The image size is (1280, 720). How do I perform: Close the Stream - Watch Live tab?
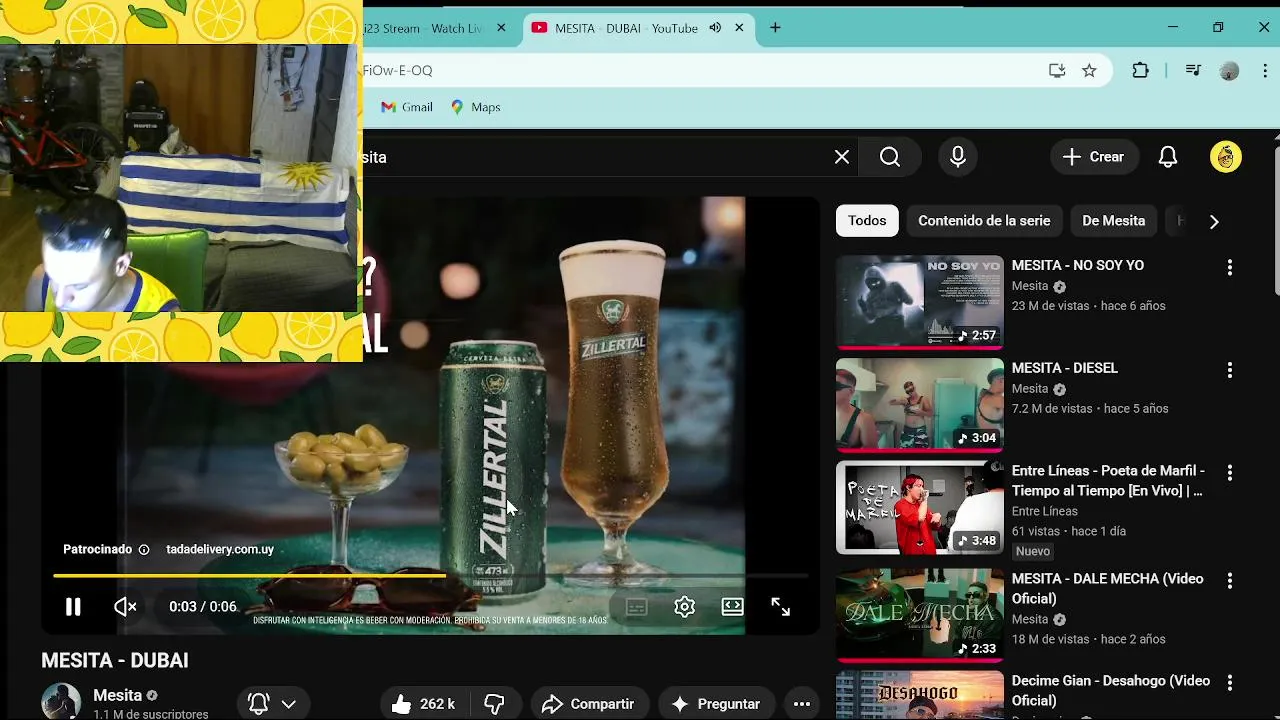(x=501, y=28)
